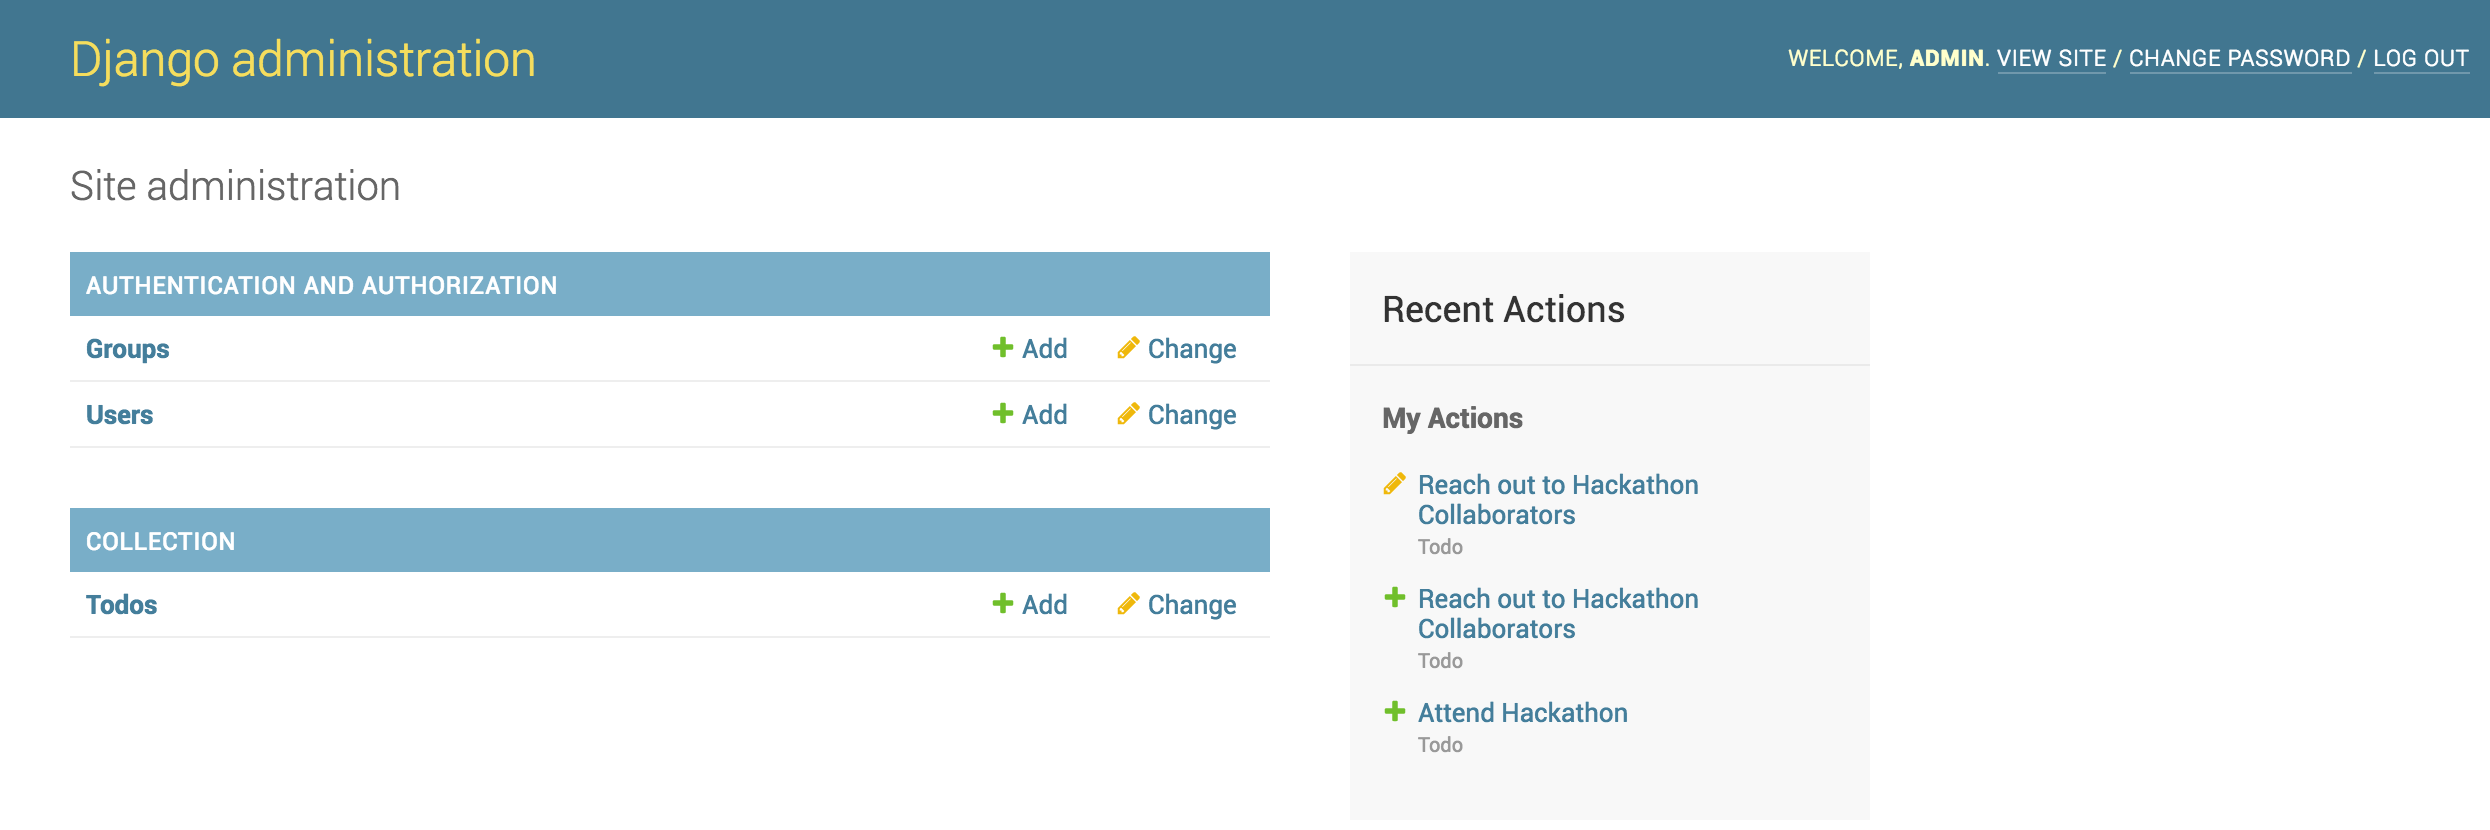Open the Django administration home title
This screenshot has width=2490, height=830.
point(303,59)
